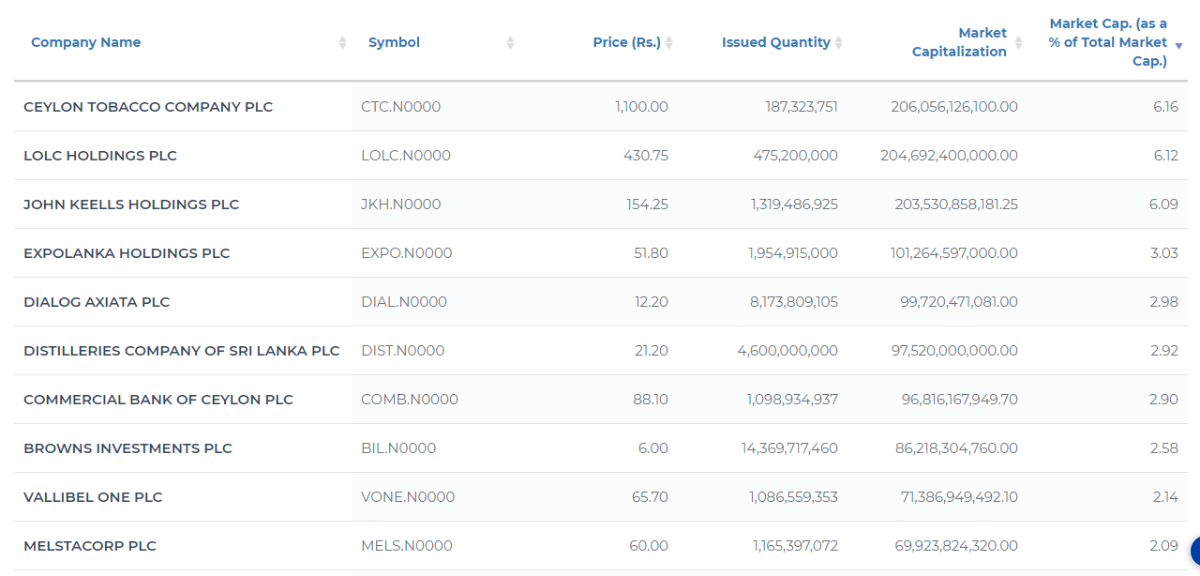Click Market Cap. (as a % of Total) header
Screen dimensions: 1200x576
[1108, 42]
